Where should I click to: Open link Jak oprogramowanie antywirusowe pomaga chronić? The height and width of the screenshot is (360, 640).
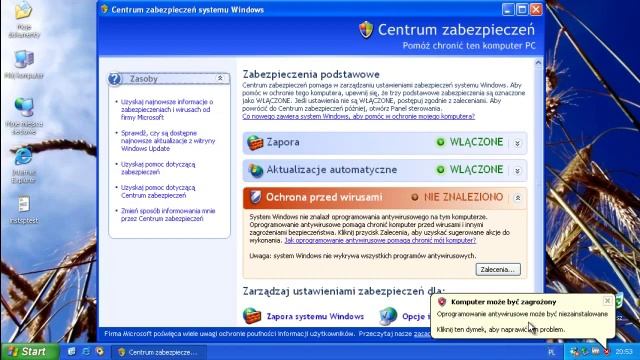pyautogui.click(x=380, y=240)
